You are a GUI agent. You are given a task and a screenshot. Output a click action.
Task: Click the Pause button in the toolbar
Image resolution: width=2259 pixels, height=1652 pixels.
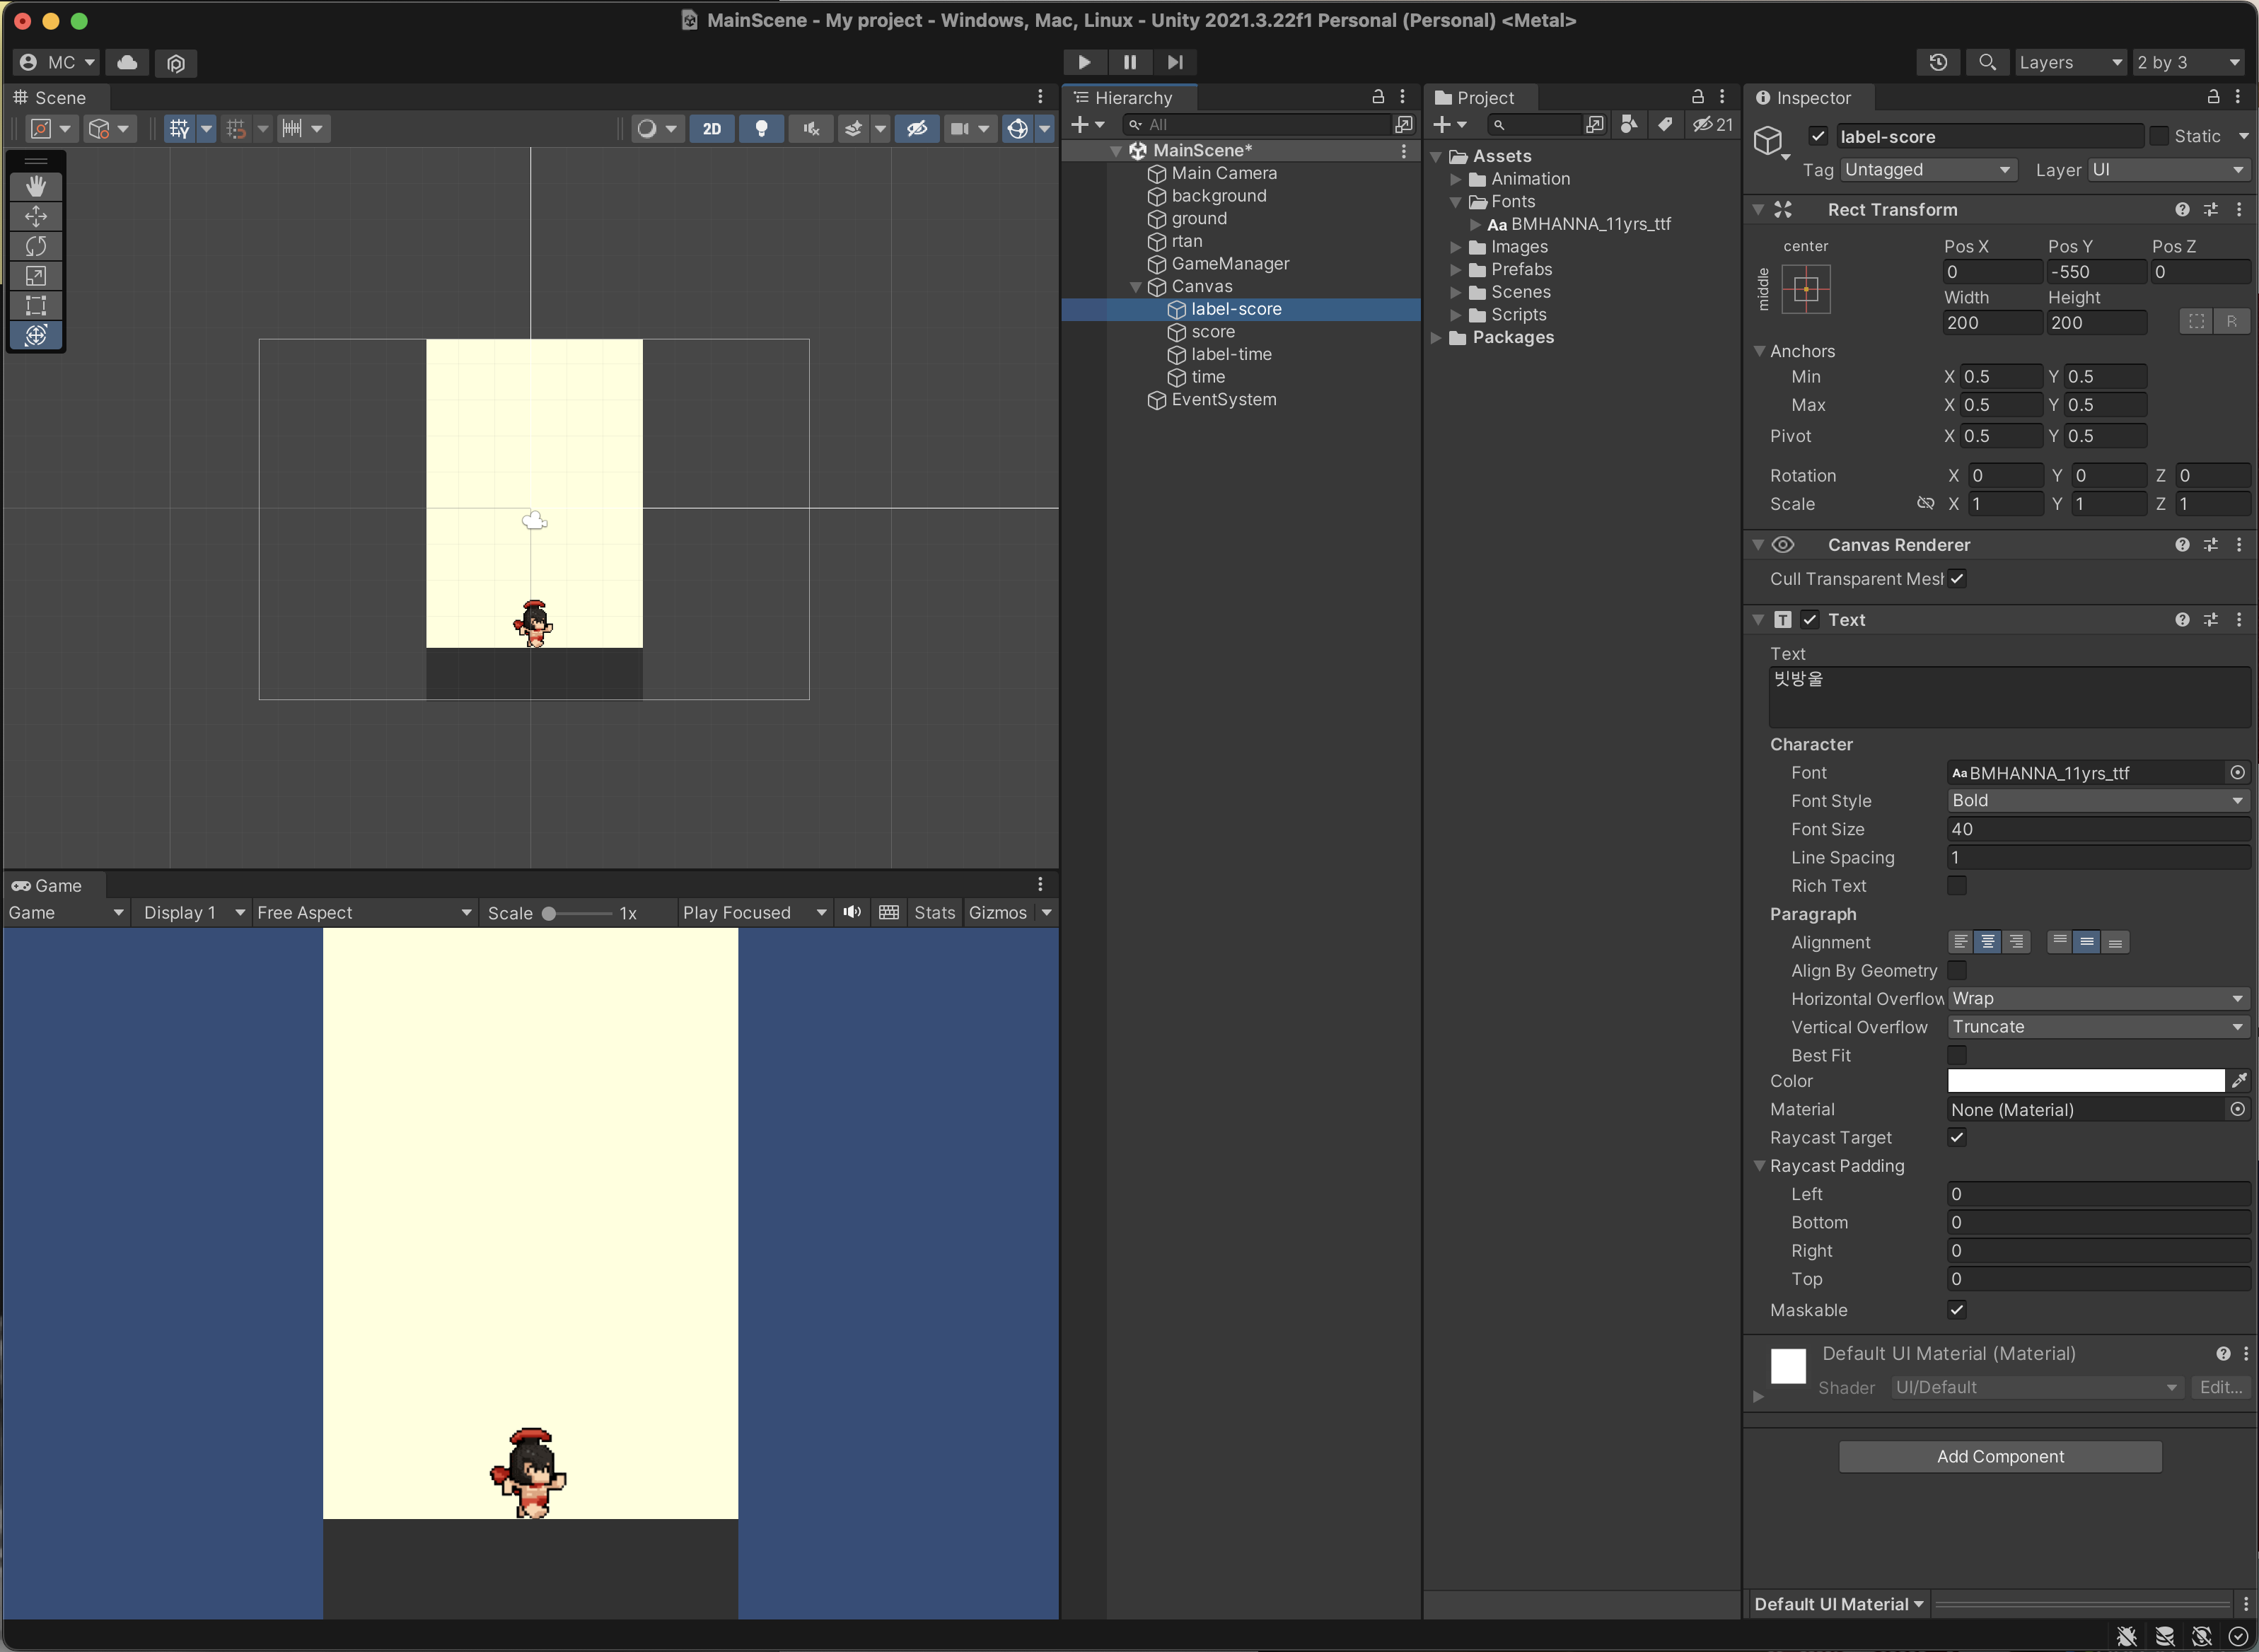(1130, 62)
